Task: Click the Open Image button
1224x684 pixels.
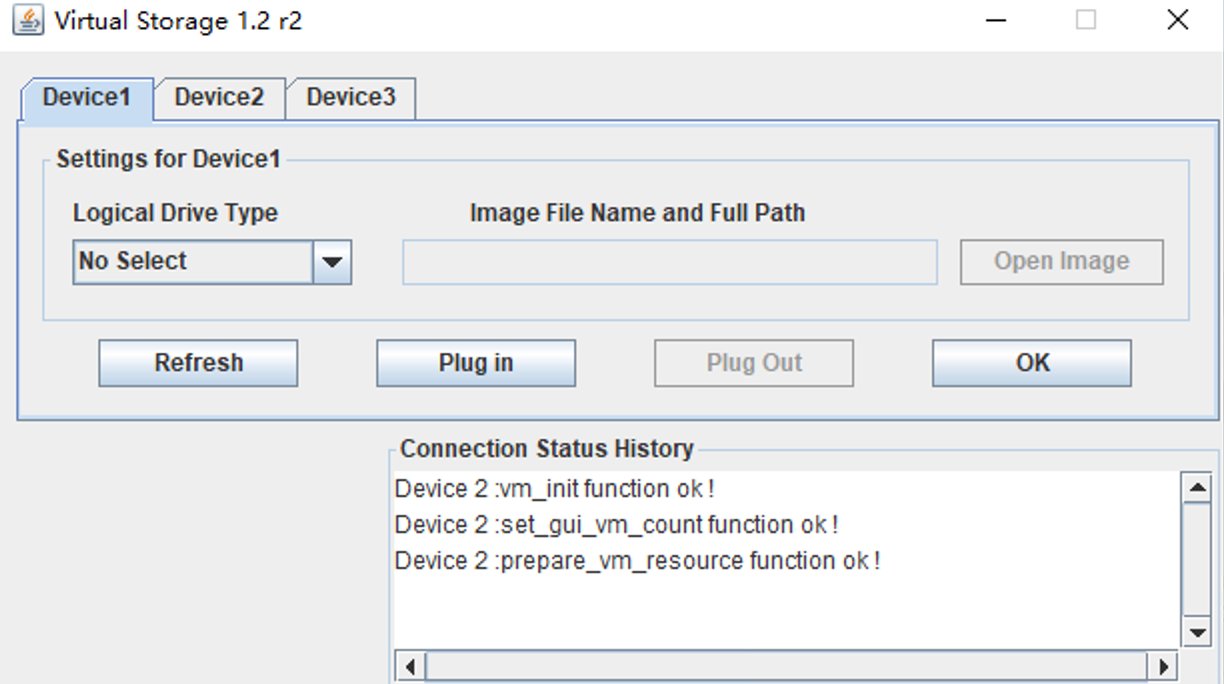Action: (1061, 262)
